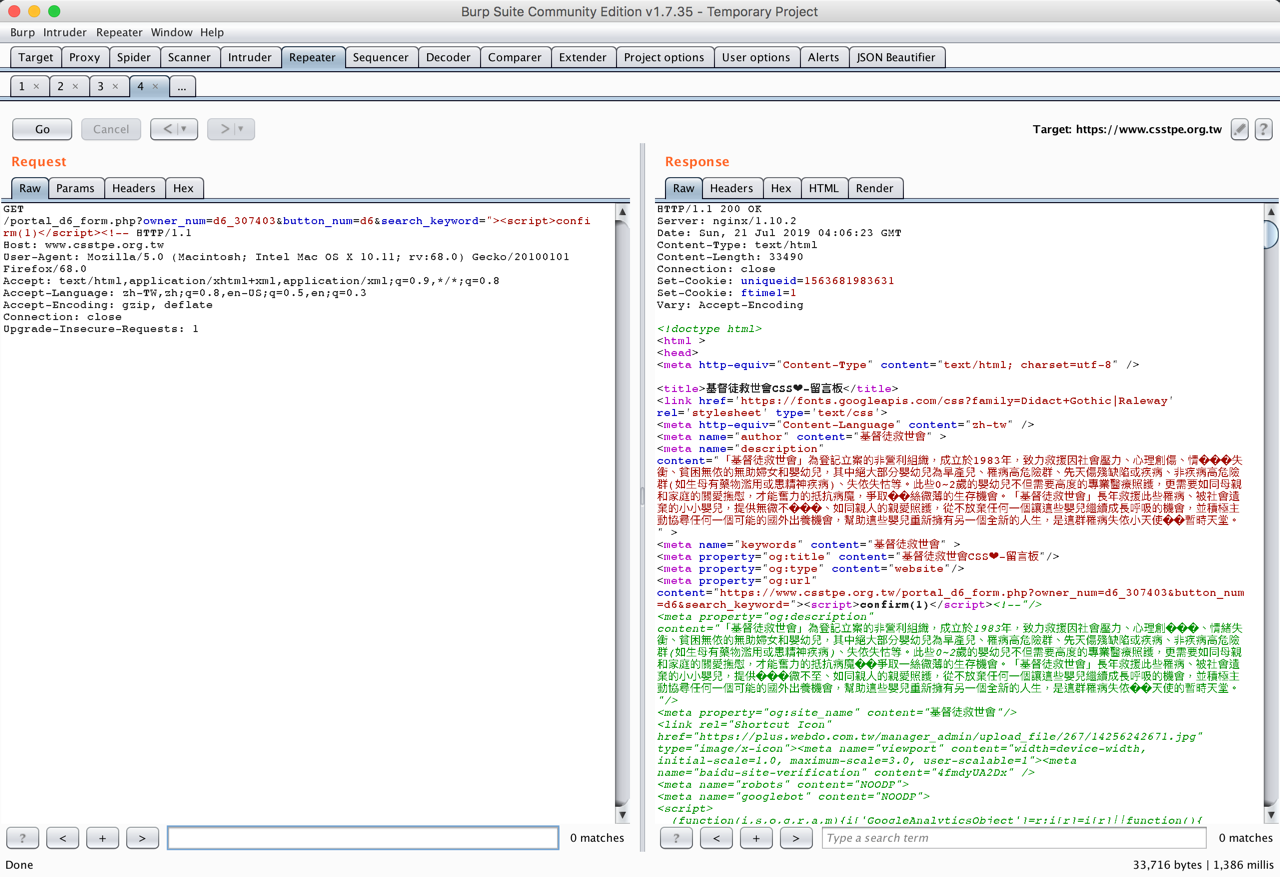Click "Host: www.csstpe.org.tw" in the request
Image resolution: width=1280 pixels, height=877 pixels.
83,245
